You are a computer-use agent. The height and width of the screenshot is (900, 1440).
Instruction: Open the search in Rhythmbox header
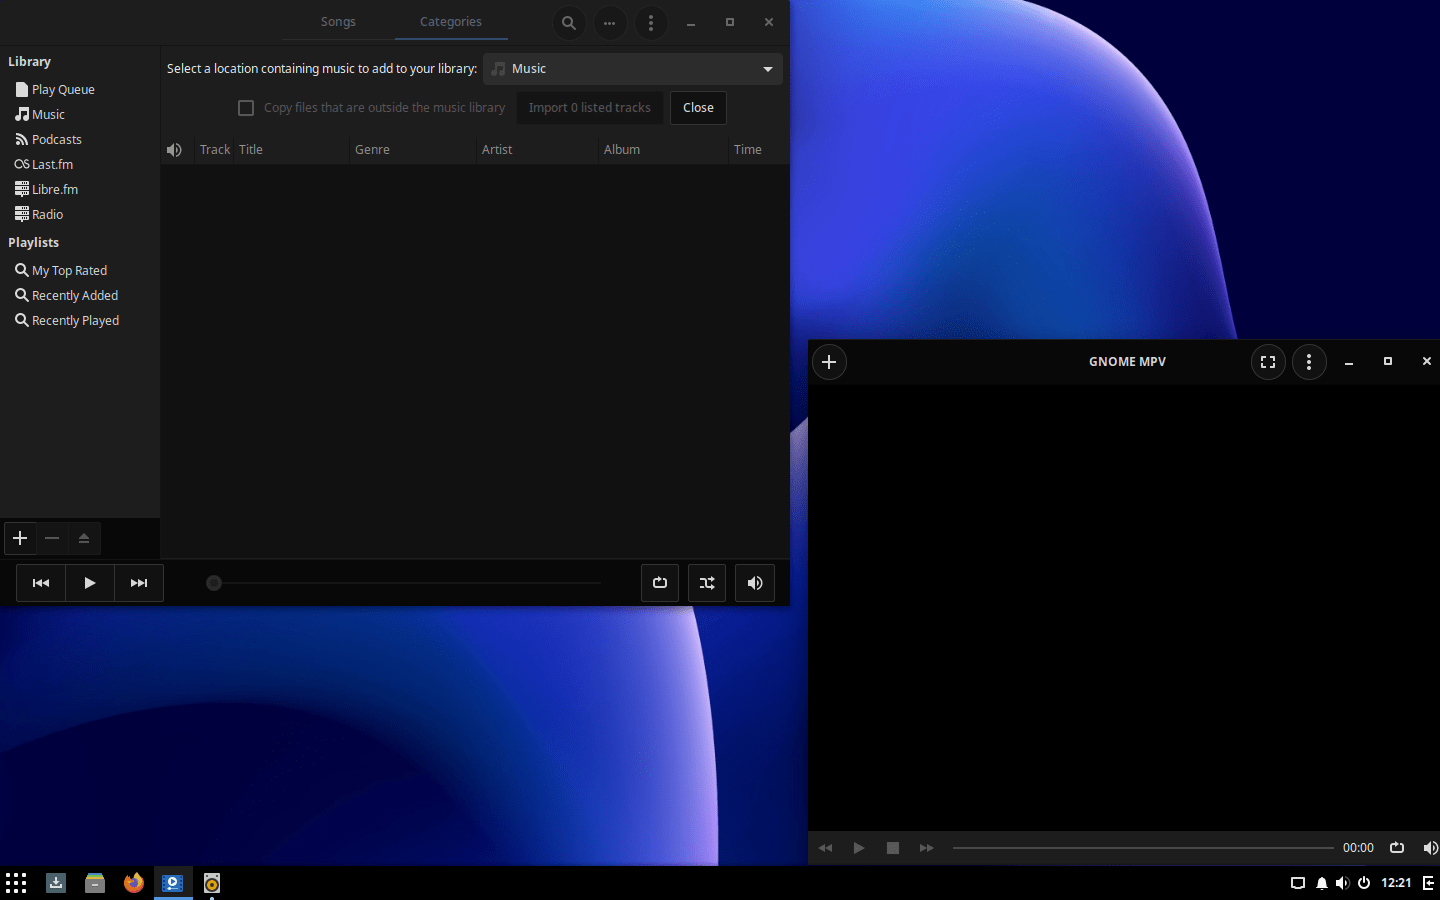(x=568, y=22)
